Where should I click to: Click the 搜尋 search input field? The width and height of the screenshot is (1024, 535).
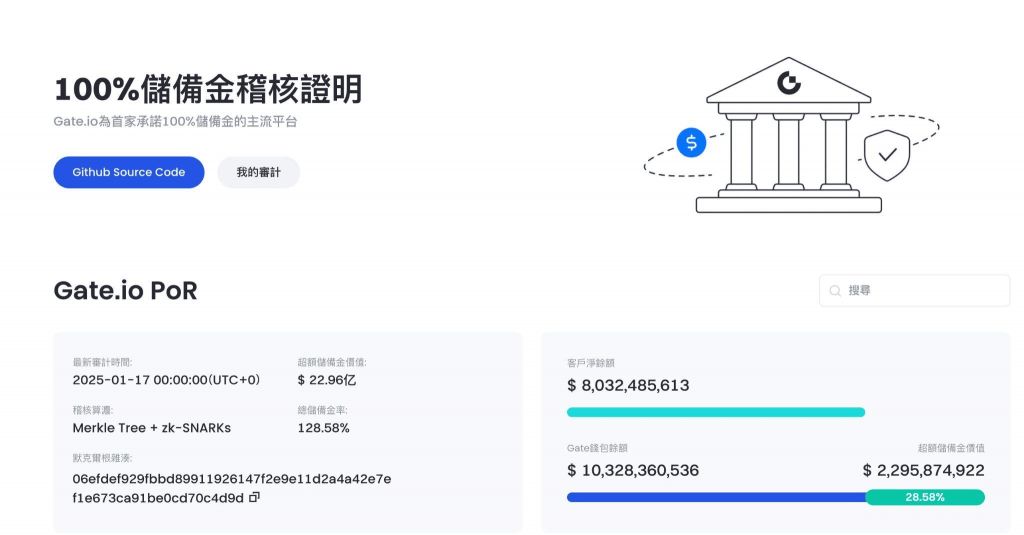[x=922, y=290]
